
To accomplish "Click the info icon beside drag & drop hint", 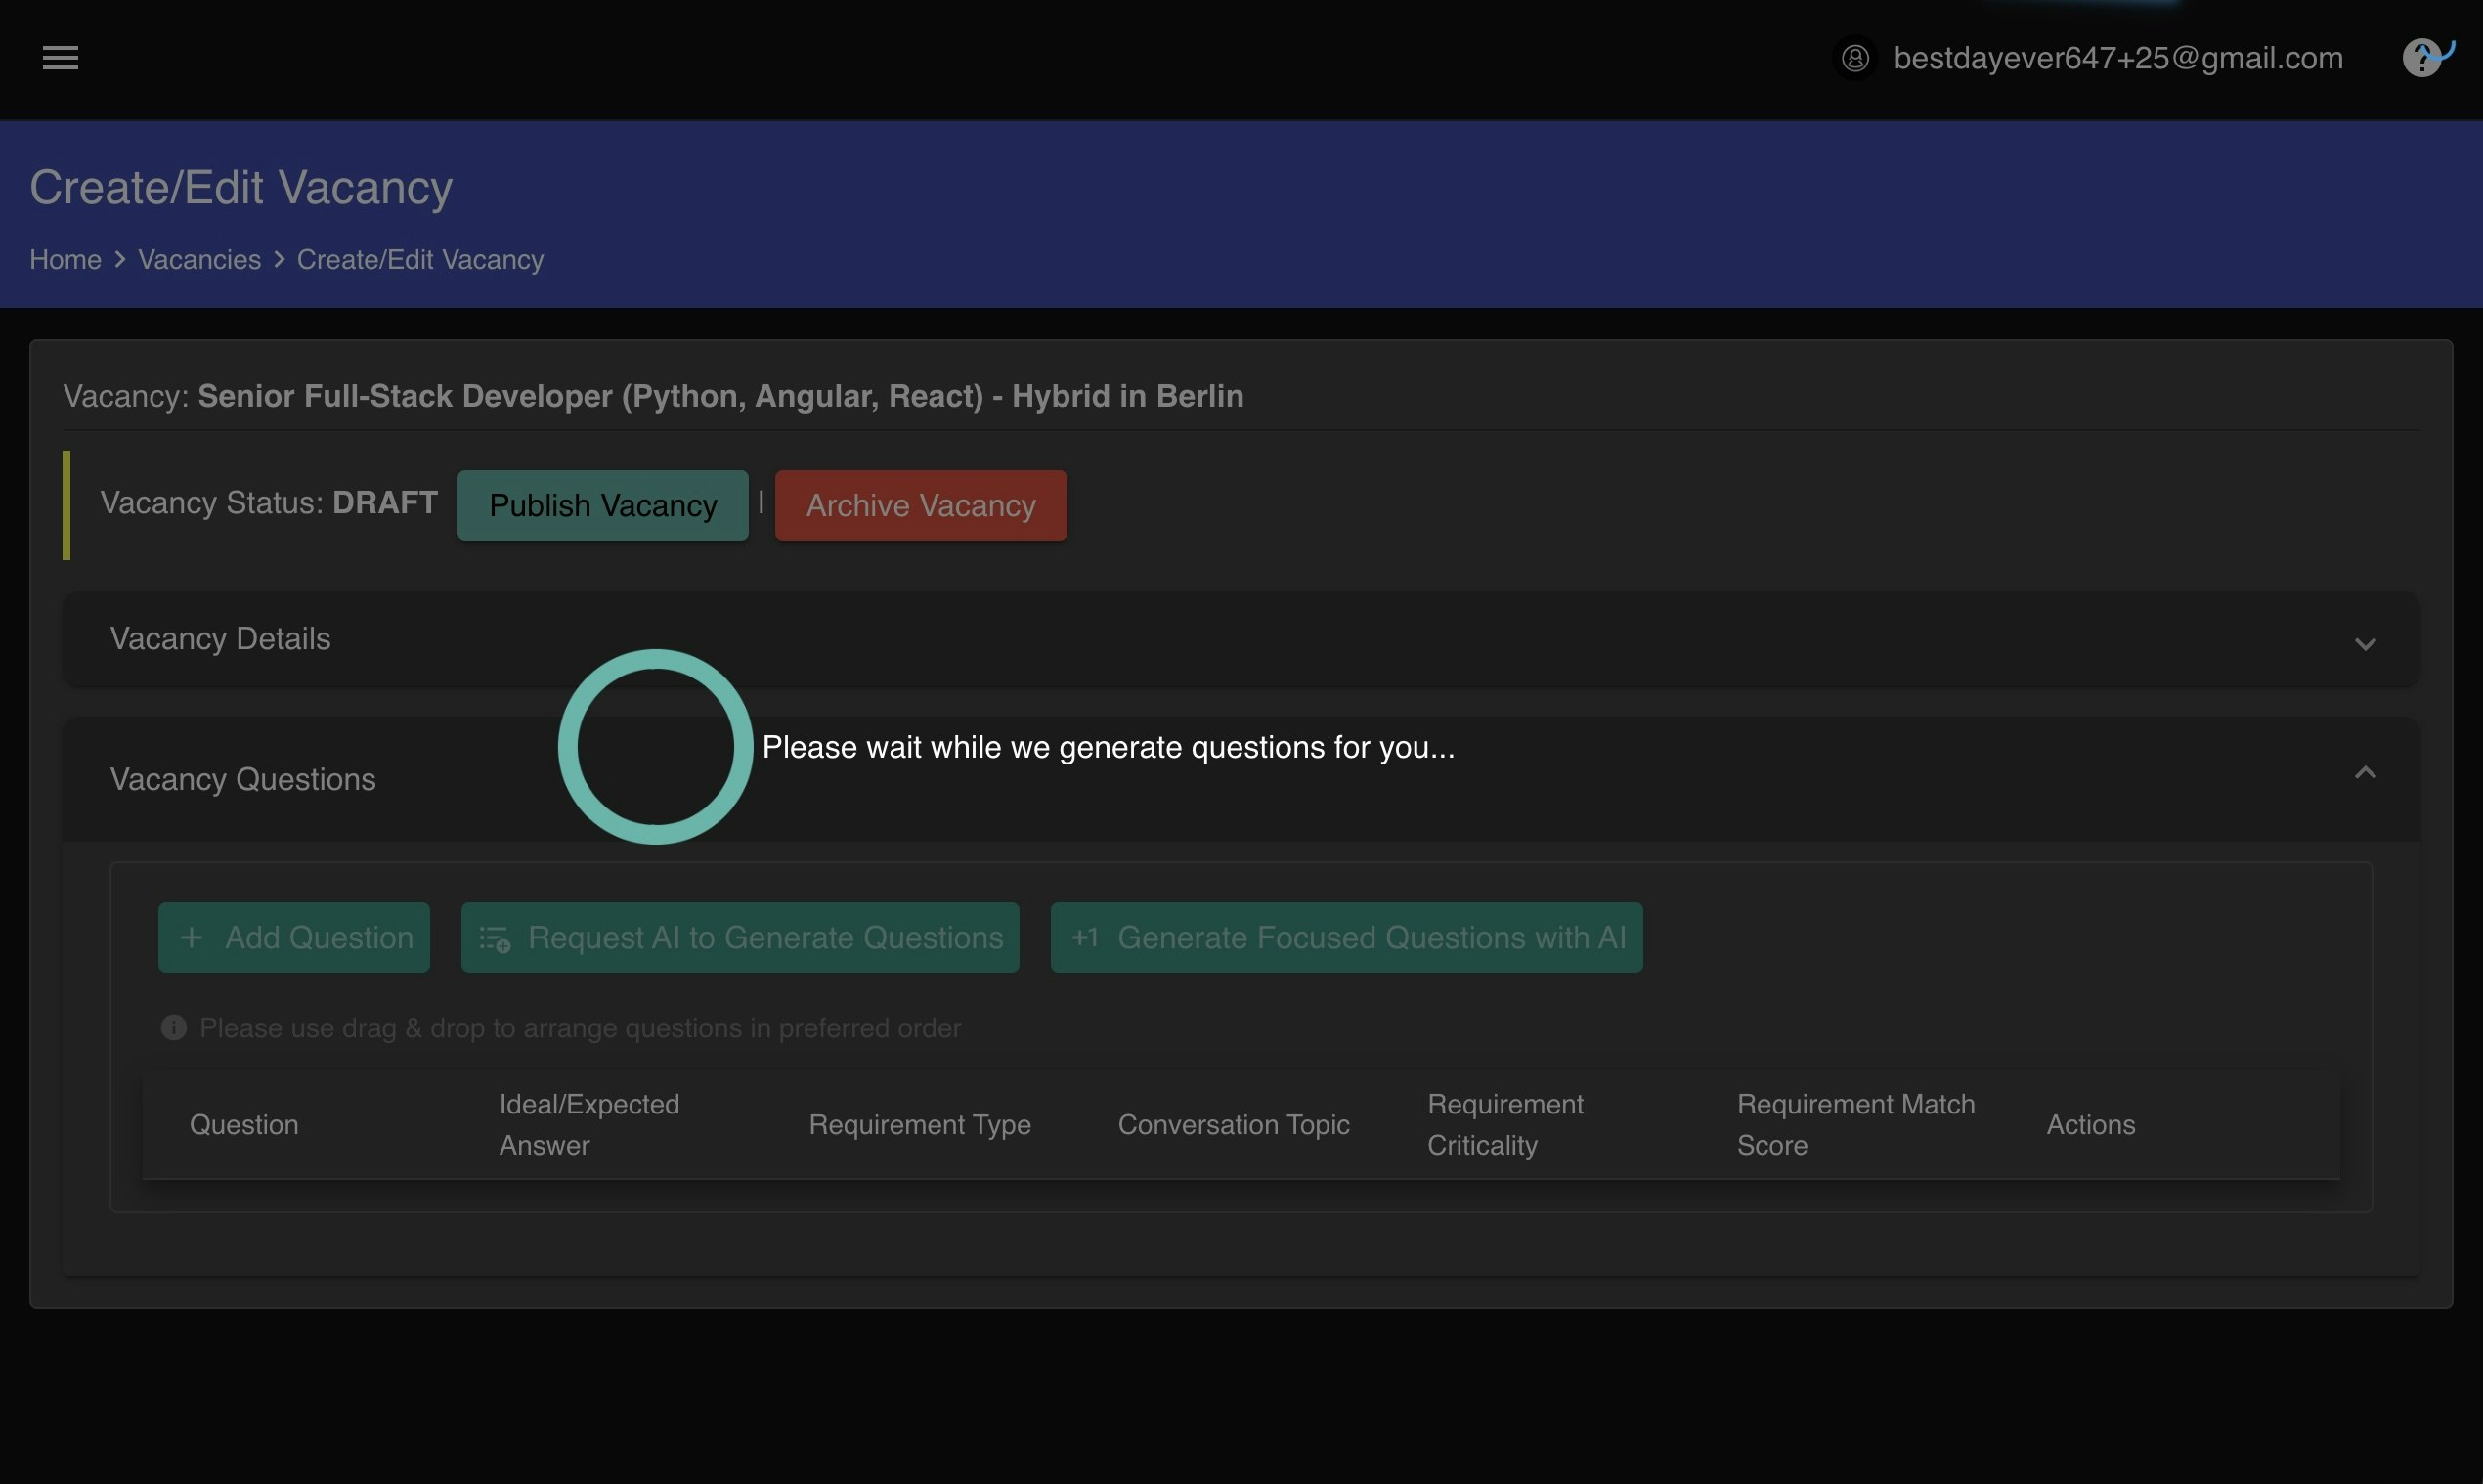I will click(x=174, y=1028).
